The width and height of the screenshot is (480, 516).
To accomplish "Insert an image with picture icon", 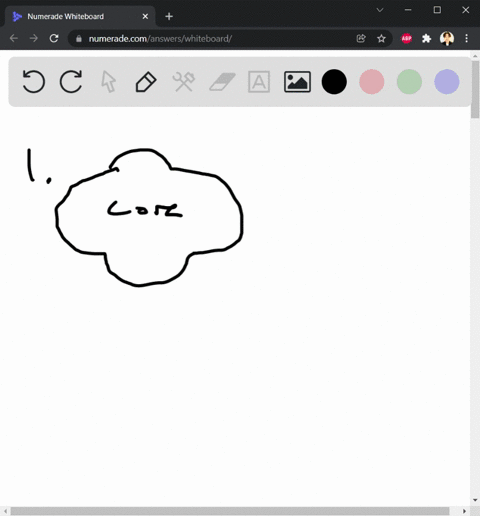I will coord(297,82).
